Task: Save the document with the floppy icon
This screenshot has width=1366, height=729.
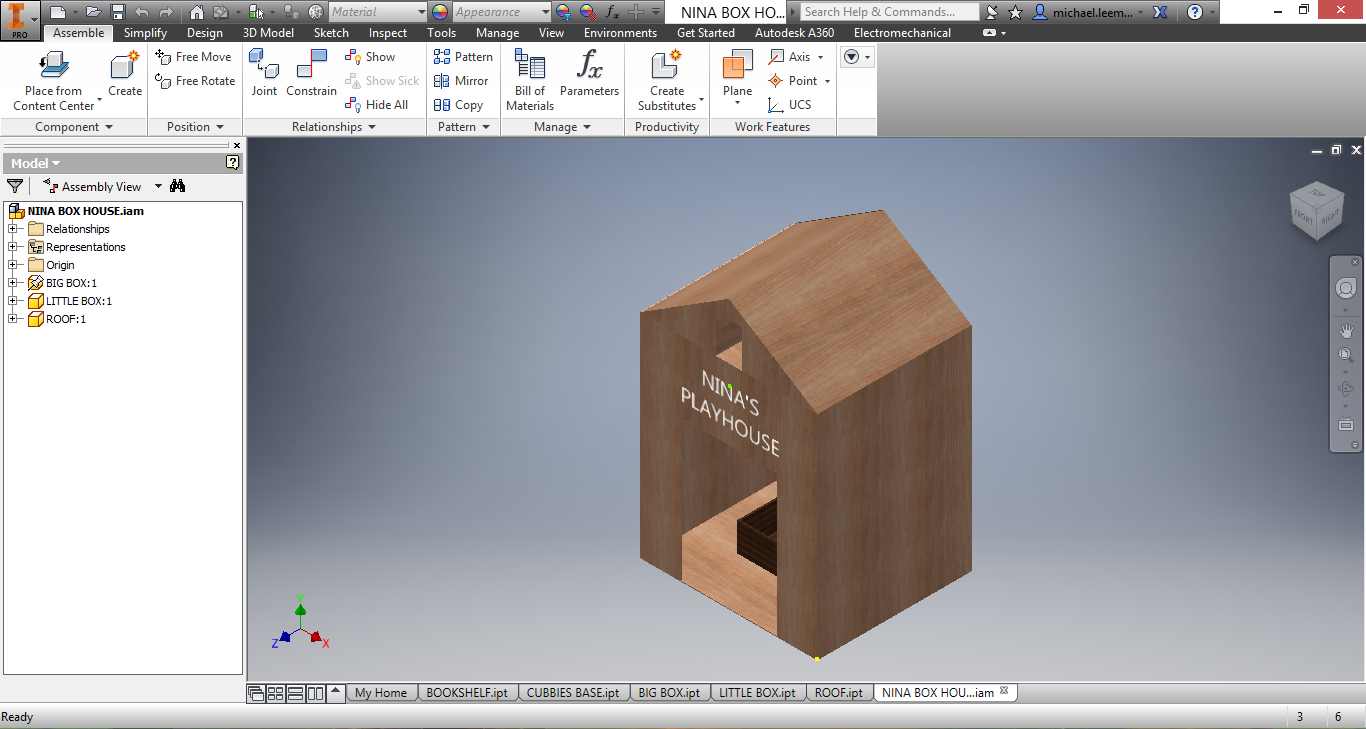Action: [118, 12]
